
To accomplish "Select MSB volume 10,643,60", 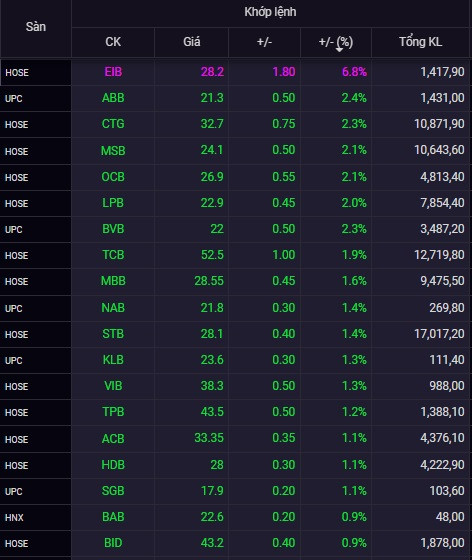I will (x=439, y=150).
